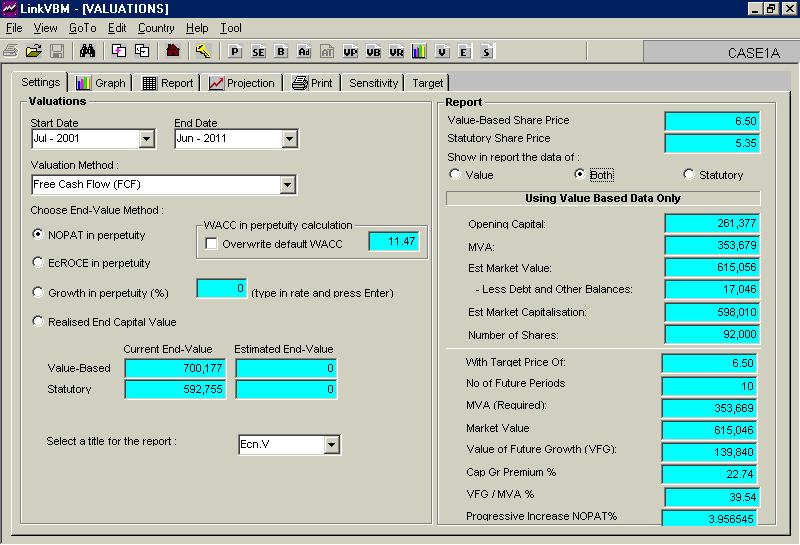
Task: Click the E toolbar icon
Action: pyautogui.click(x=464, y=52)
